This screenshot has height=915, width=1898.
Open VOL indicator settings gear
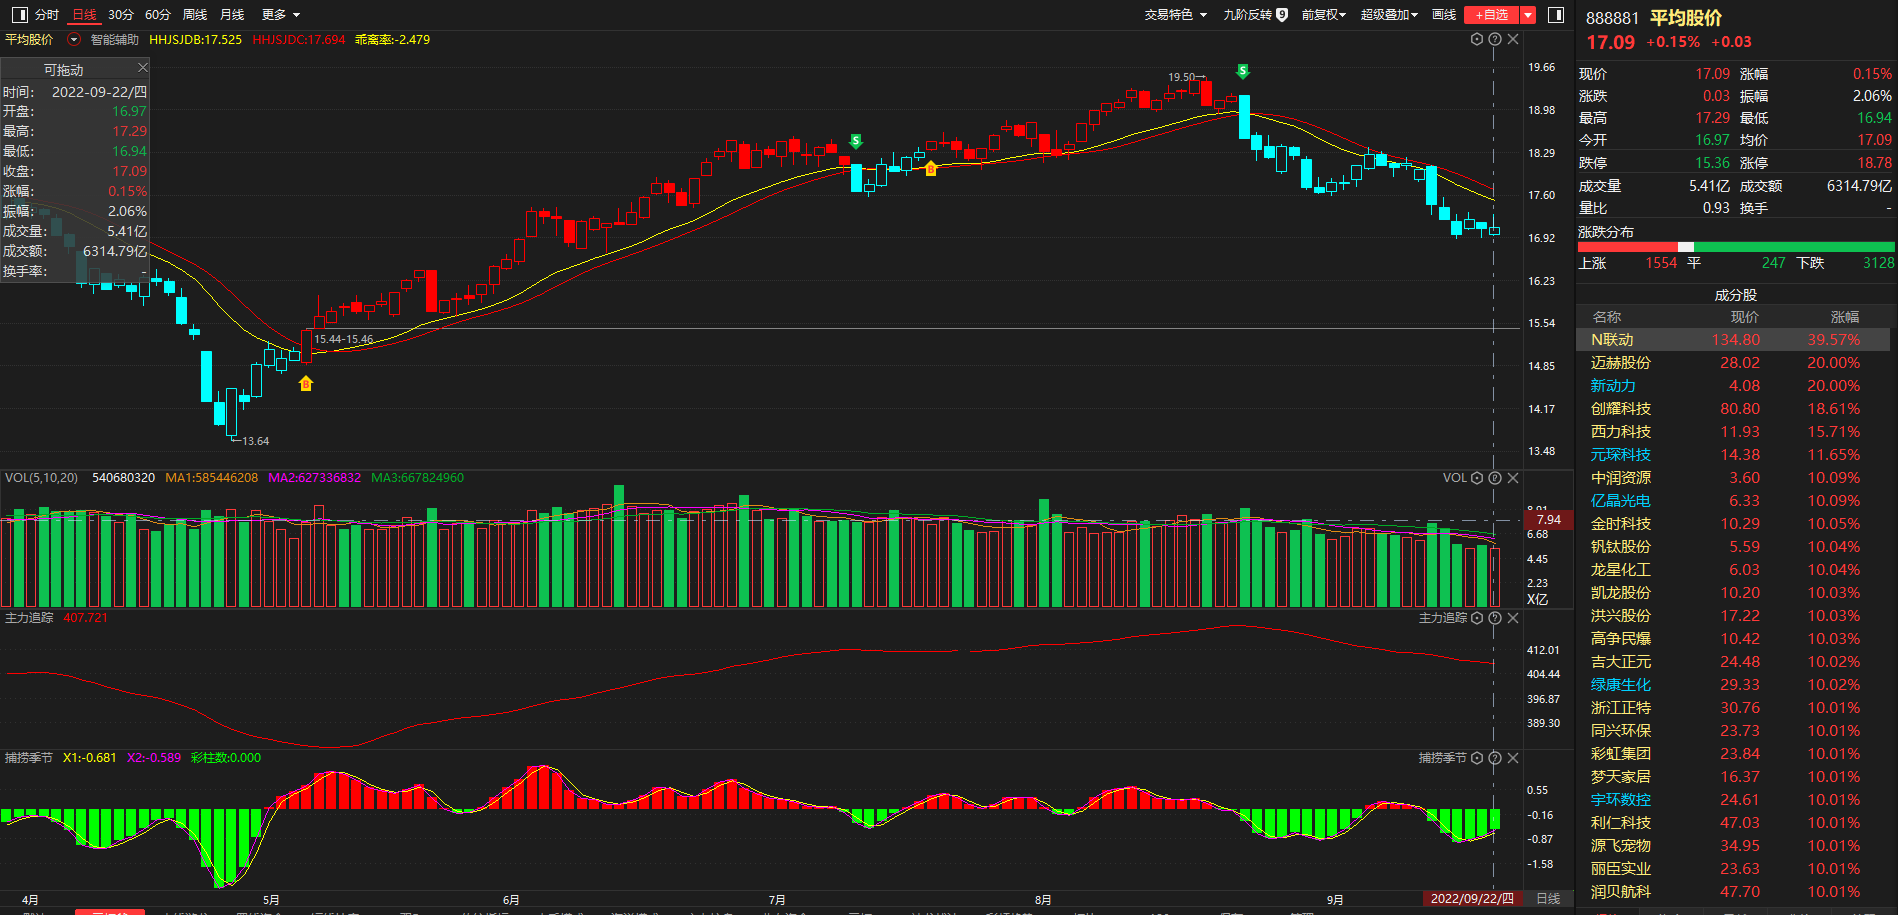point(1477,478)
